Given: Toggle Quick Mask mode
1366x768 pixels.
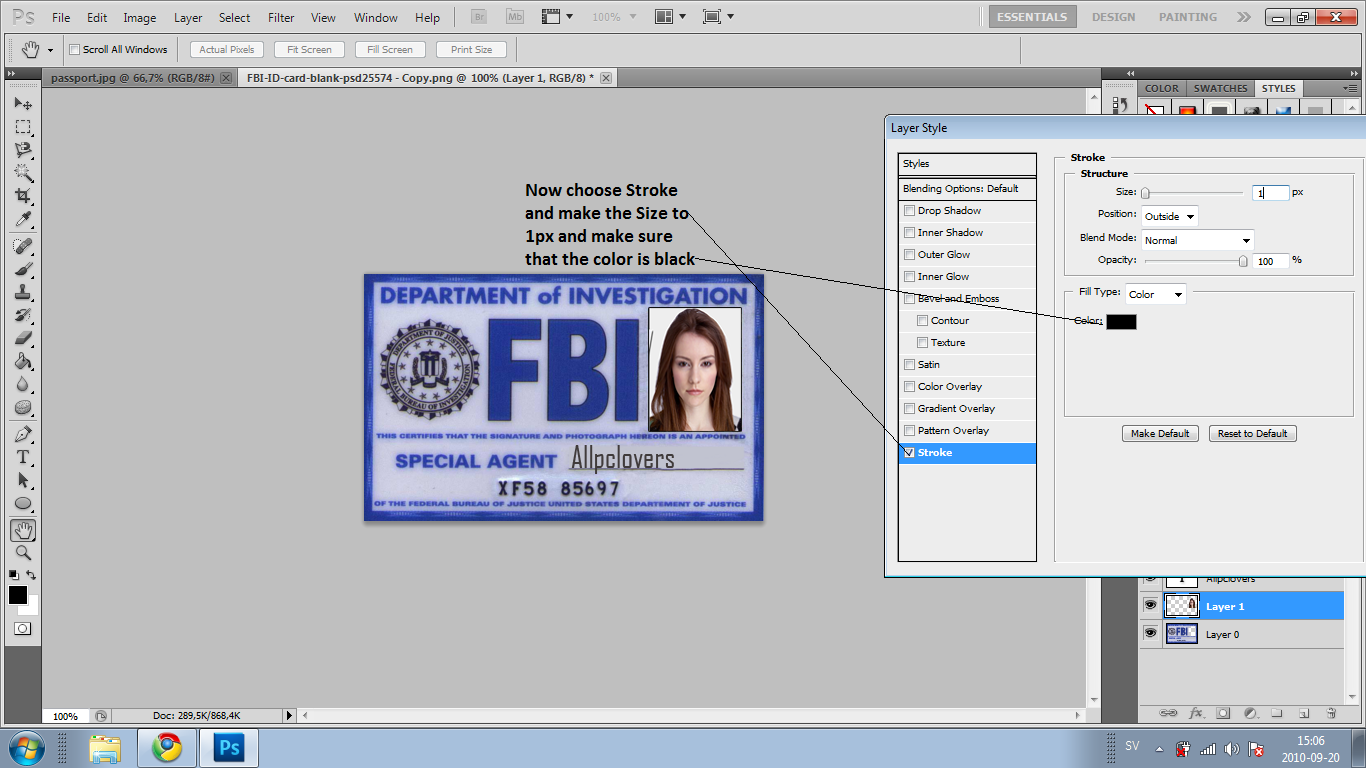Looking at the screenshot, I should tap(22, 629).
